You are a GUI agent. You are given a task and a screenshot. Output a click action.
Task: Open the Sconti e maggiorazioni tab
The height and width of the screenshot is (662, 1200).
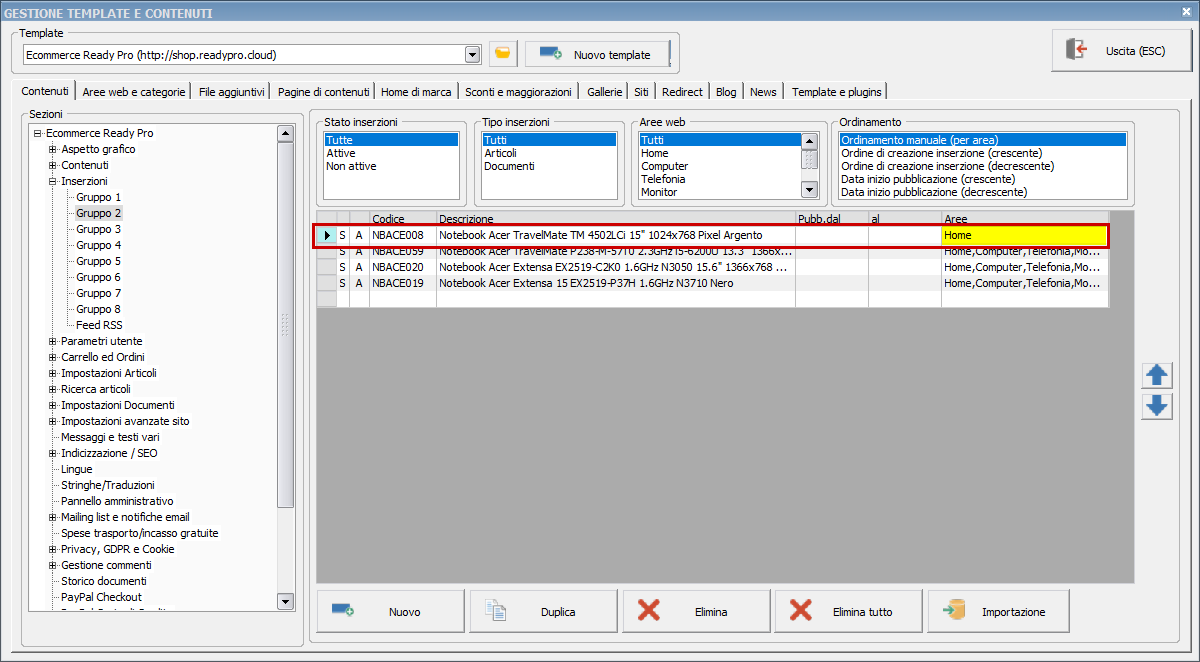click(x=518, y=91)
